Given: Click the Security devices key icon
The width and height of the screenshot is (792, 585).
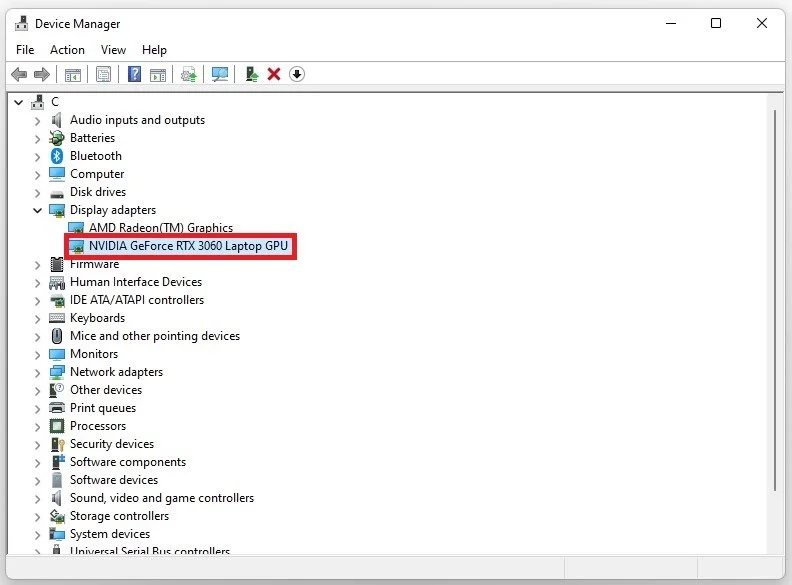Looking at the screenshot, I should tap(58, 444).
